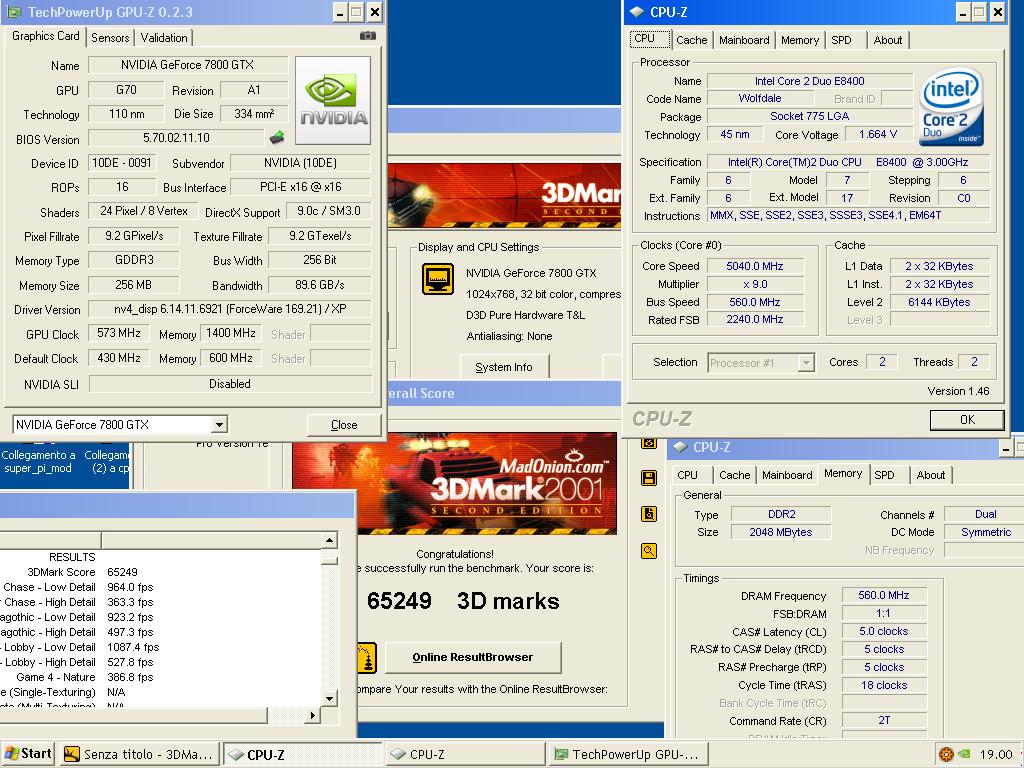Screen dimensions: 1024x768
Task: Click the NVIDIA tray icon near the clock
Action: [x=963, y=754]
